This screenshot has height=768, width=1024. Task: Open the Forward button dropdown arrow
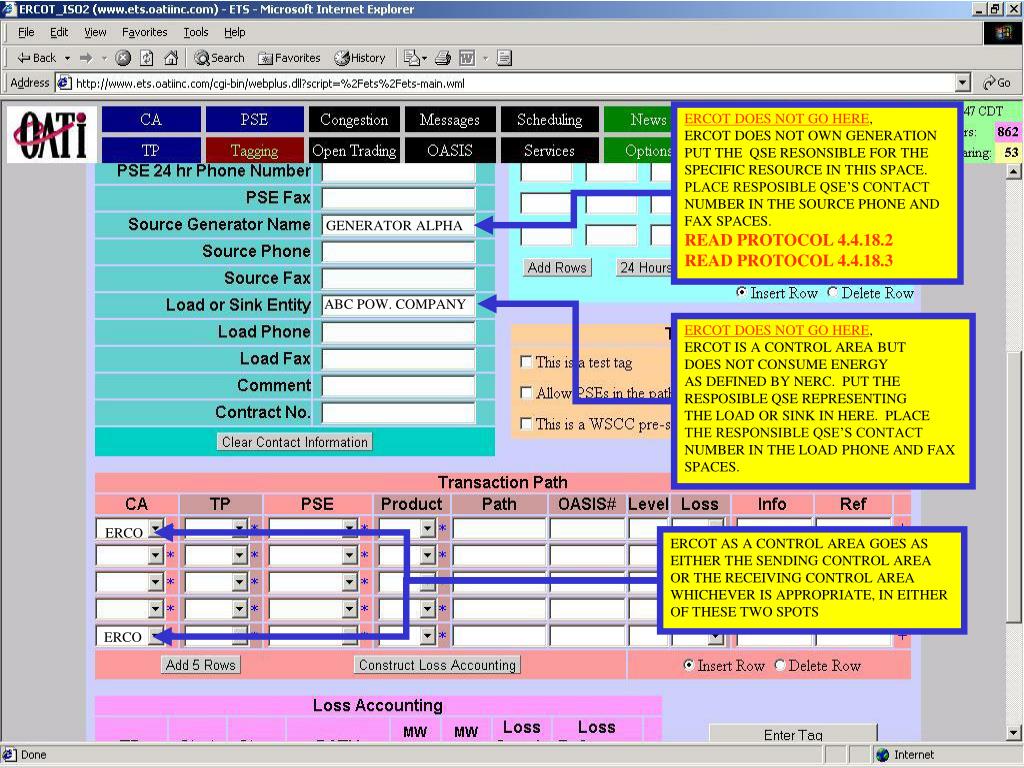[x=104, y=58]
